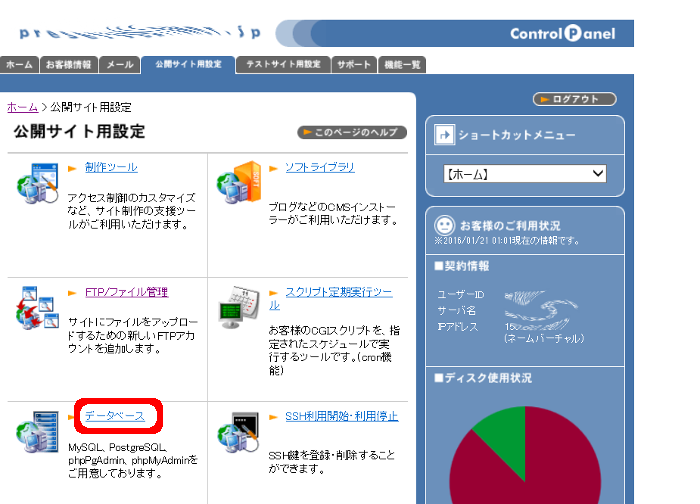Click the アクセス制御のカスタマイズ description text

[x=131, y=211]
